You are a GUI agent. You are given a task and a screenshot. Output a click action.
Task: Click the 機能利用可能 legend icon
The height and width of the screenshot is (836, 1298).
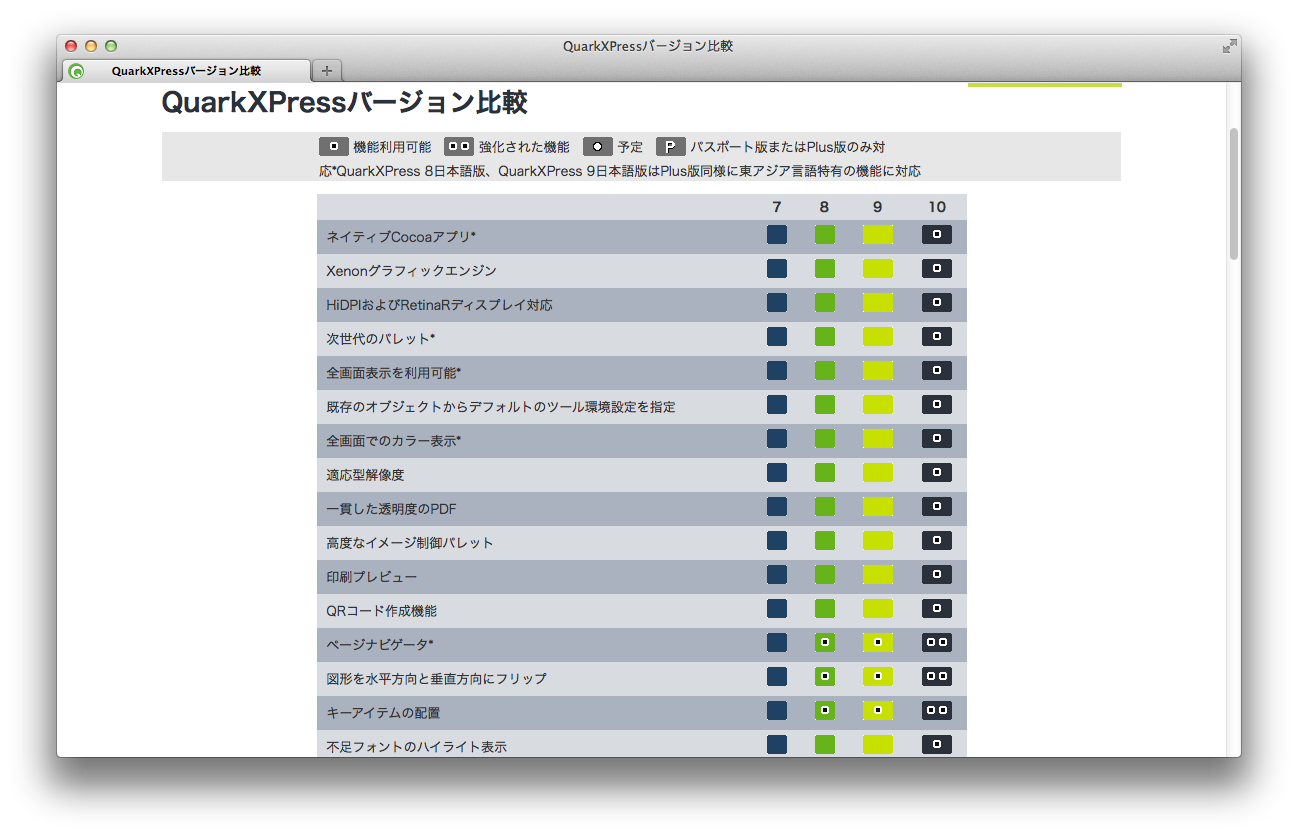[x=334, y=146]
